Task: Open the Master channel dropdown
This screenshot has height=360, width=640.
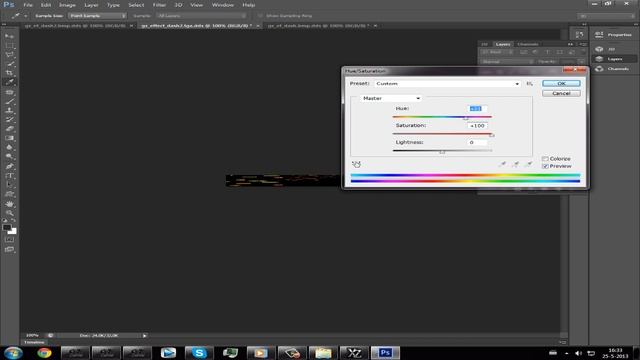Action: click(391, 98)
